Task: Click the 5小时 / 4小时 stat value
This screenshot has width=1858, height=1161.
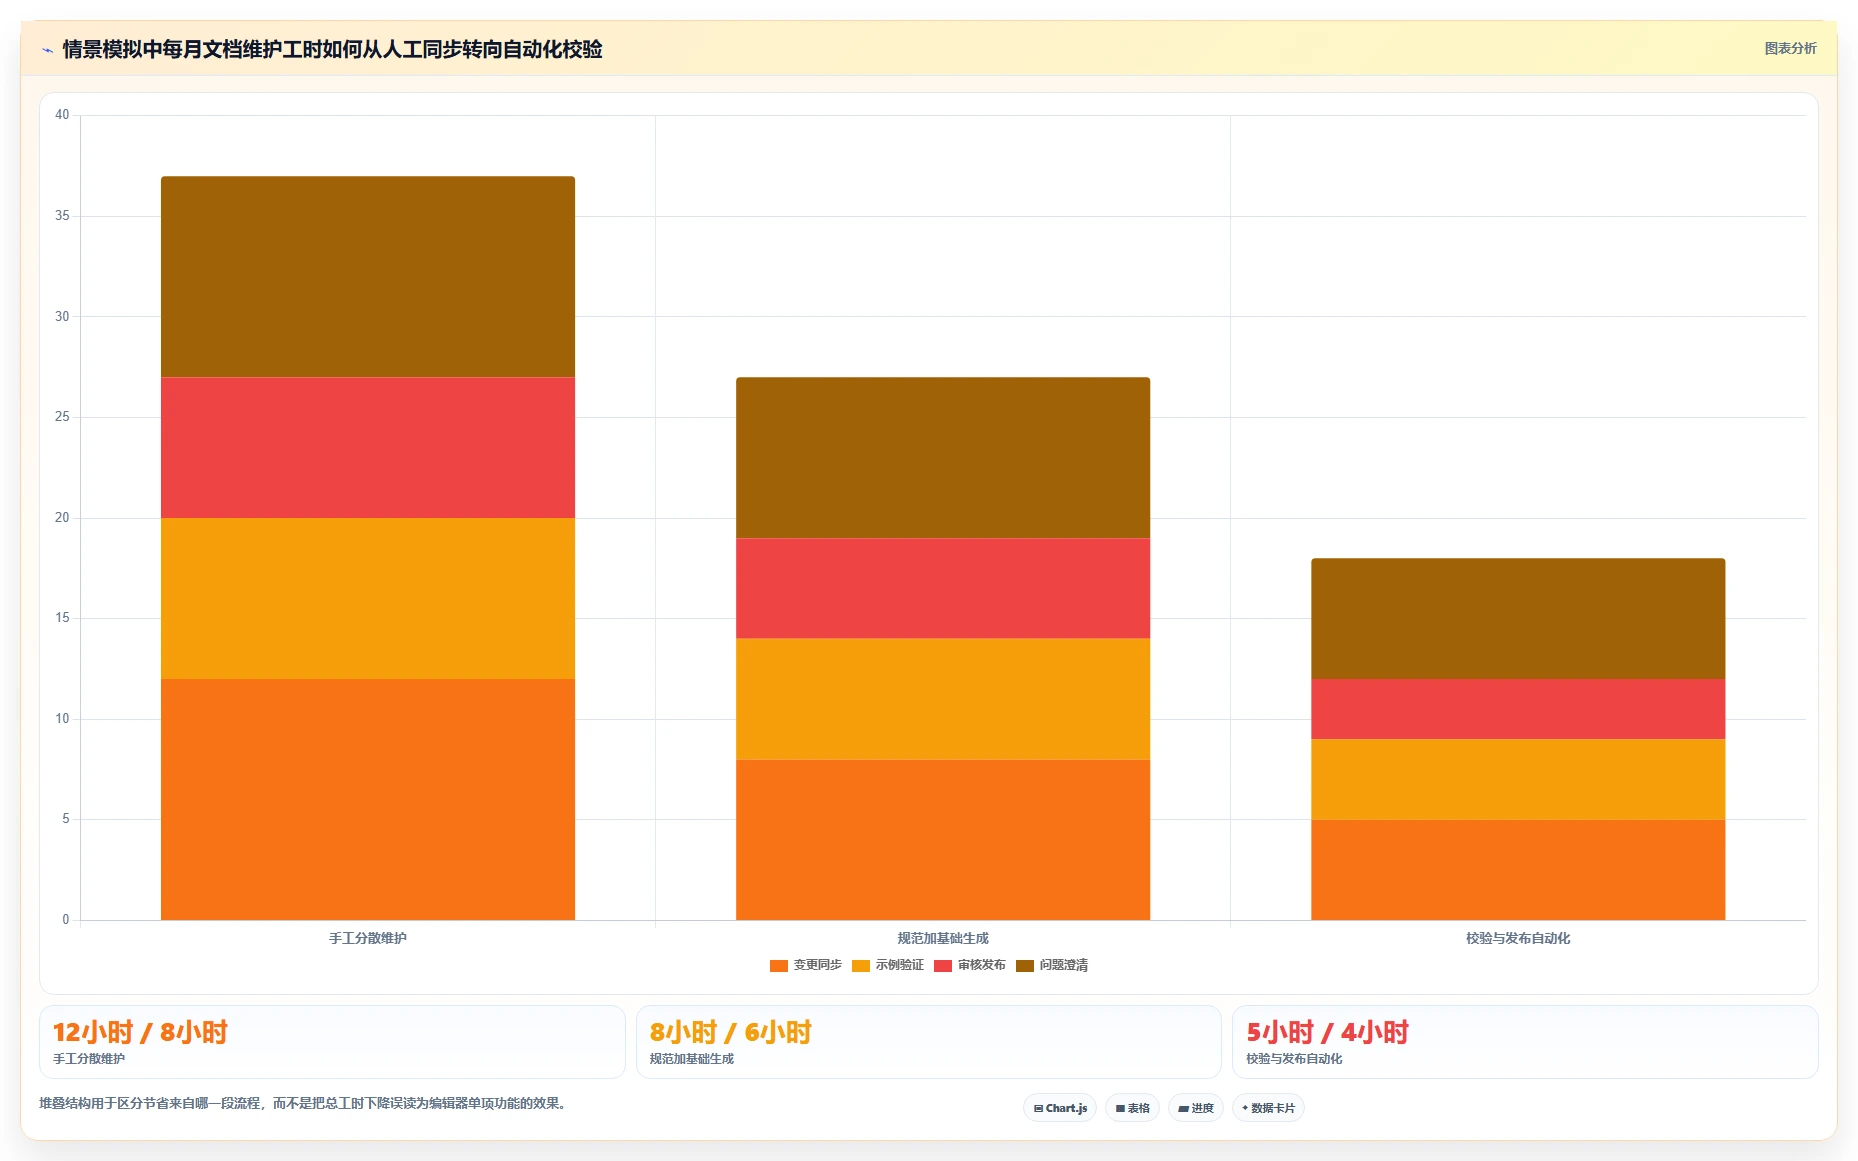Action: point(1327,1032)
